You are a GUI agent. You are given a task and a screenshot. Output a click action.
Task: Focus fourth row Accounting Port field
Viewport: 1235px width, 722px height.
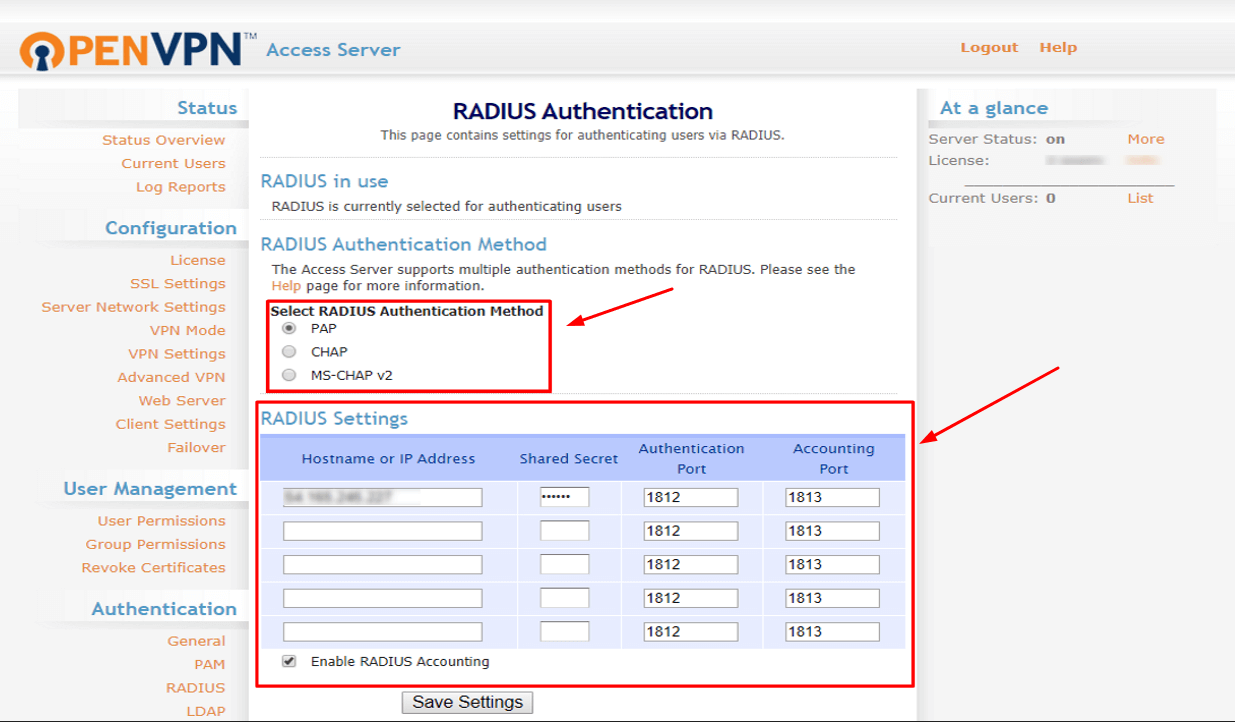[832, 598]
